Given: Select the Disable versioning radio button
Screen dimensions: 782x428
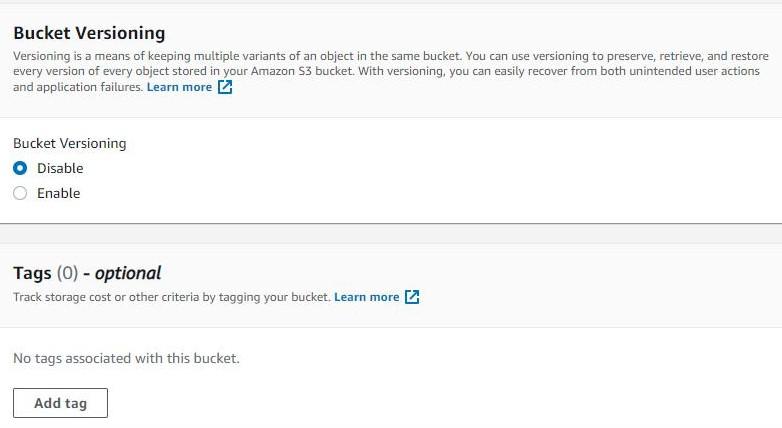Looking at the screenshot, I should (20, 168).
